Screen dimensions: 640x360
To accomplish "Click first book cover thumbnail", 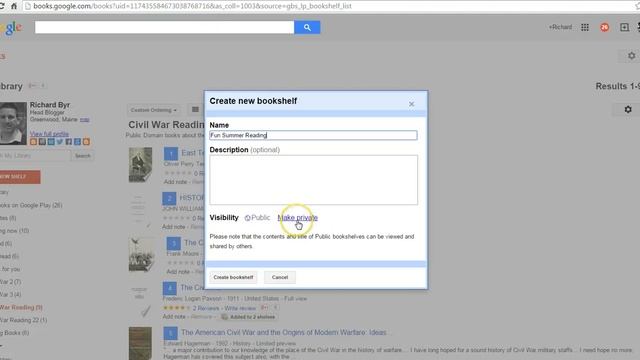I will coord(140,164).
